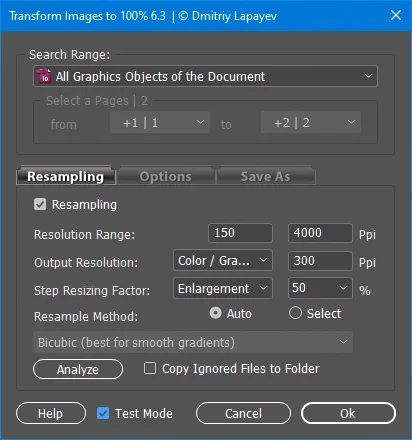
Task: Toggle the Resampling checkbox
Action: [40, 204]
